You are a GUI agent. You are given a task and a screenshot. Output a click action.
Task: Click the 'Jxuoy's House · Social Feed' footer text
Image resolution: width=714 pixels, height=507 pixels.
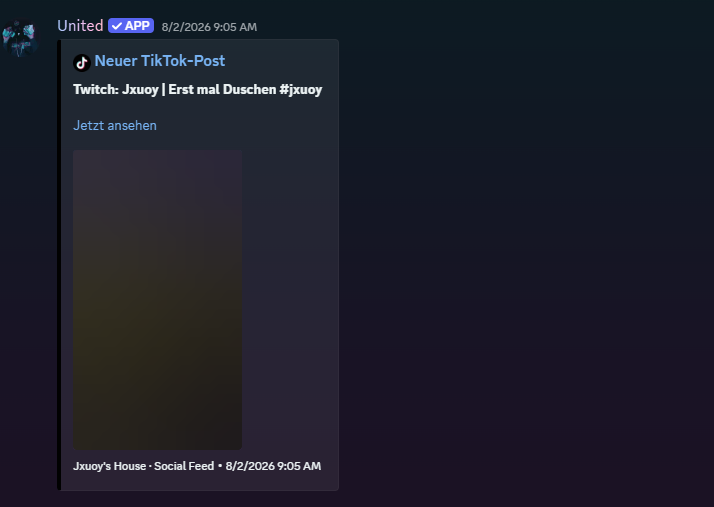[x=143, y=466]
